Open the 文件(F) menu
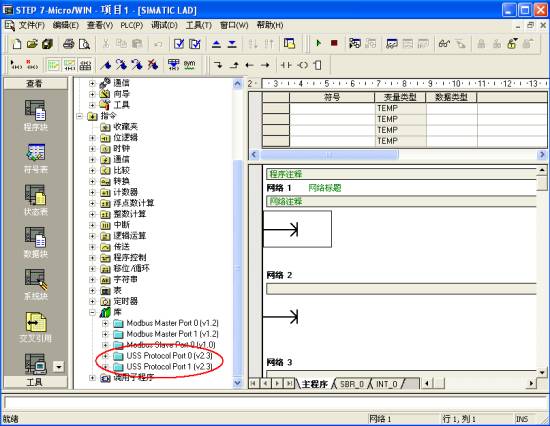550x426 pixels. (32, 25)
